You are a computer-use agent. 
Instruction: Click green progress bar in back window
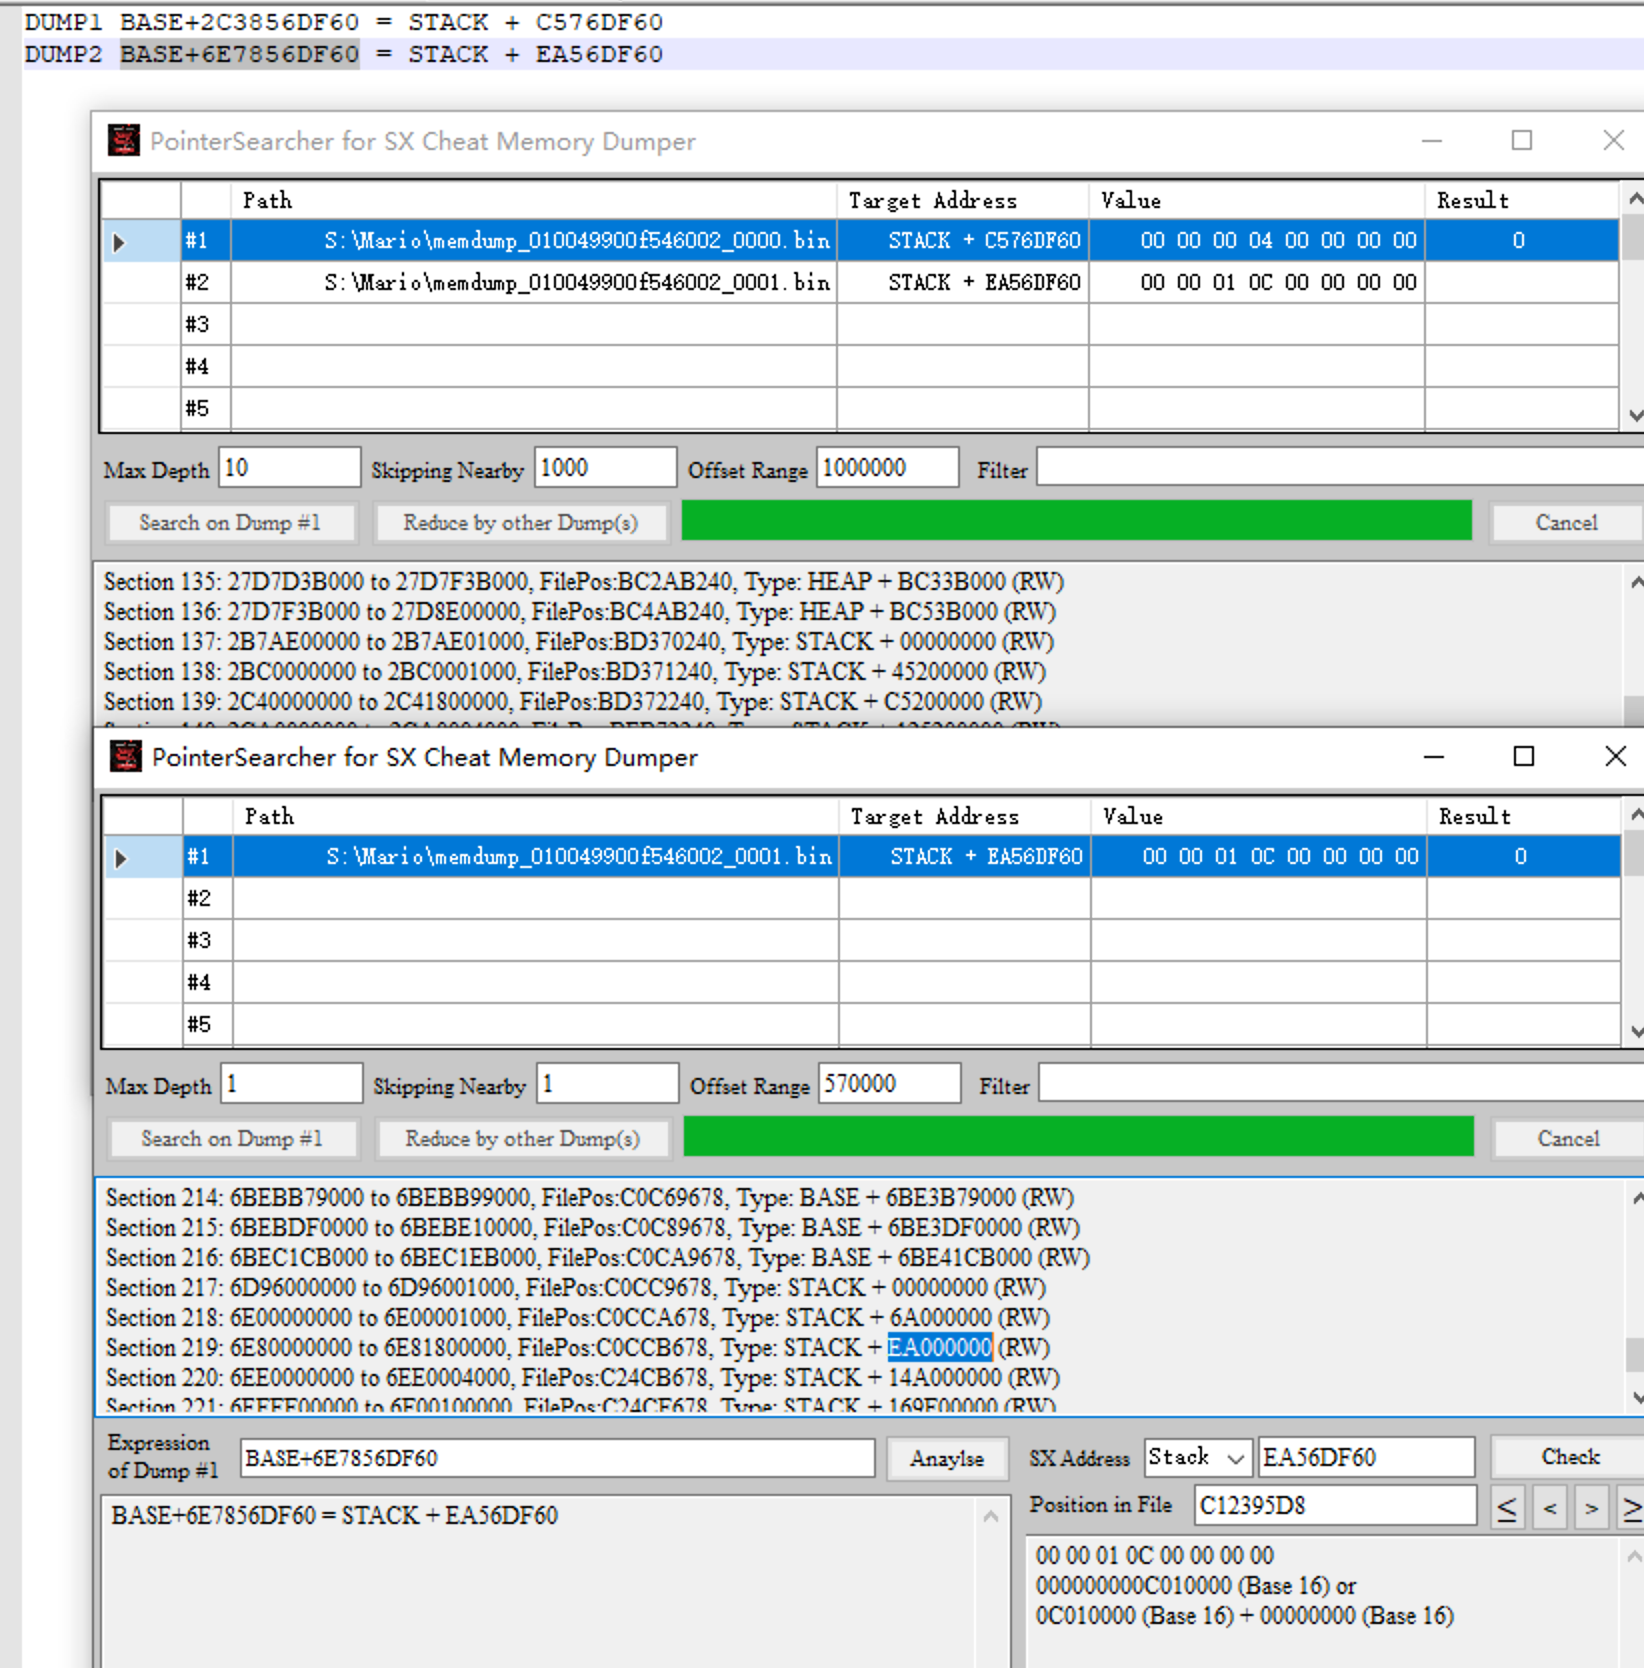[1076, 521]
